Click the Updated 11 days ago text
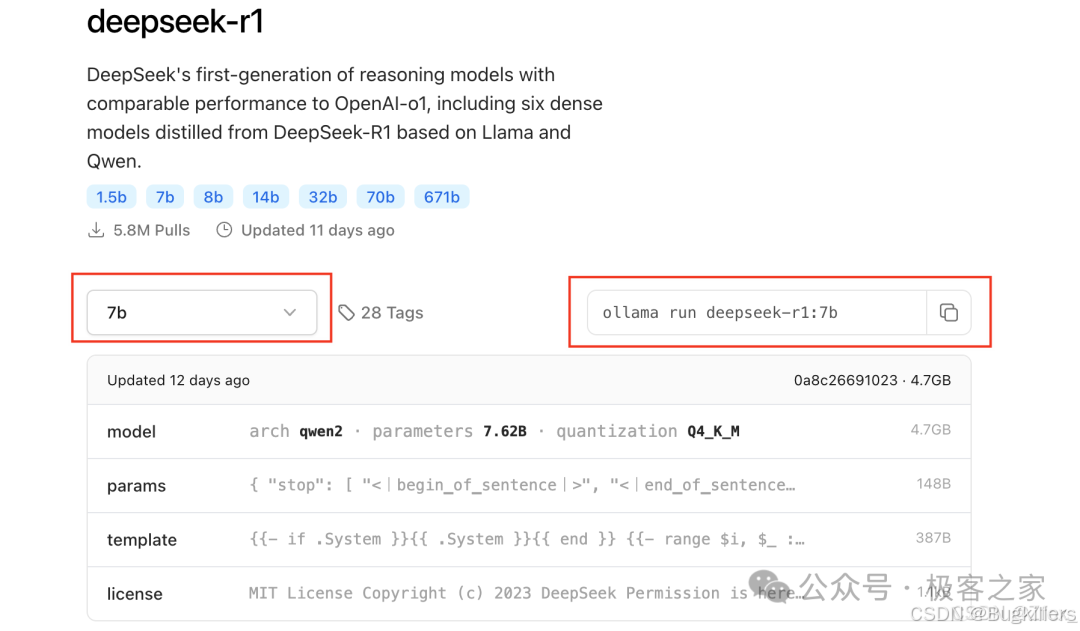 (x=318, y=230)
